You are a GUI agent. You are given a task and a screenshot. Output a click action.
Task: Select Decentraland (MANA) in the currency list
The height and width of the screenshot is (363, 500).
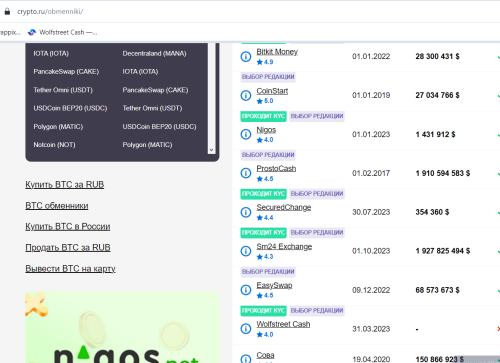pos(154,53)
